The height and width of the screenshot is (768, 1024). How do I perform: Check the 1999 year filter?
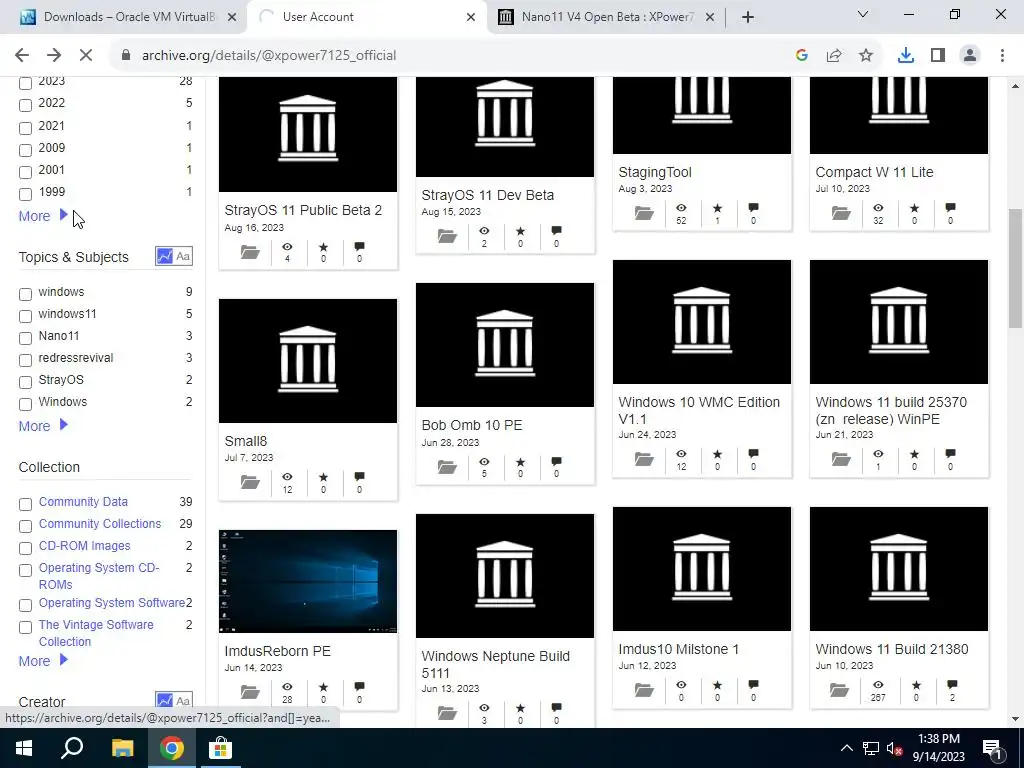[x=25, y=194]
